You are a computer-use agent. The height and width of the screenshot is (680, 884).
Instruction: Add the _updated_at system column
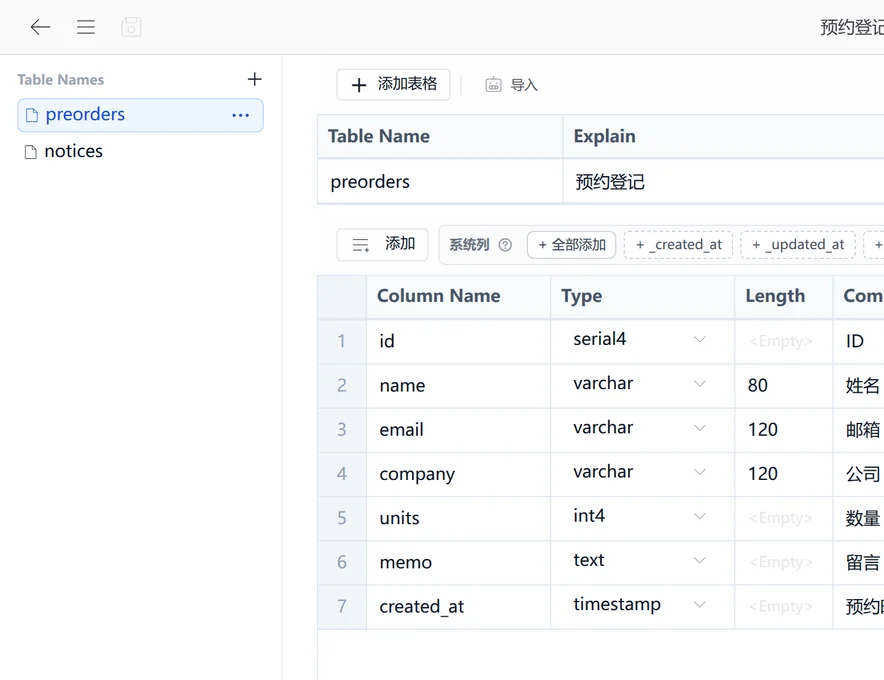pos(798,245)
